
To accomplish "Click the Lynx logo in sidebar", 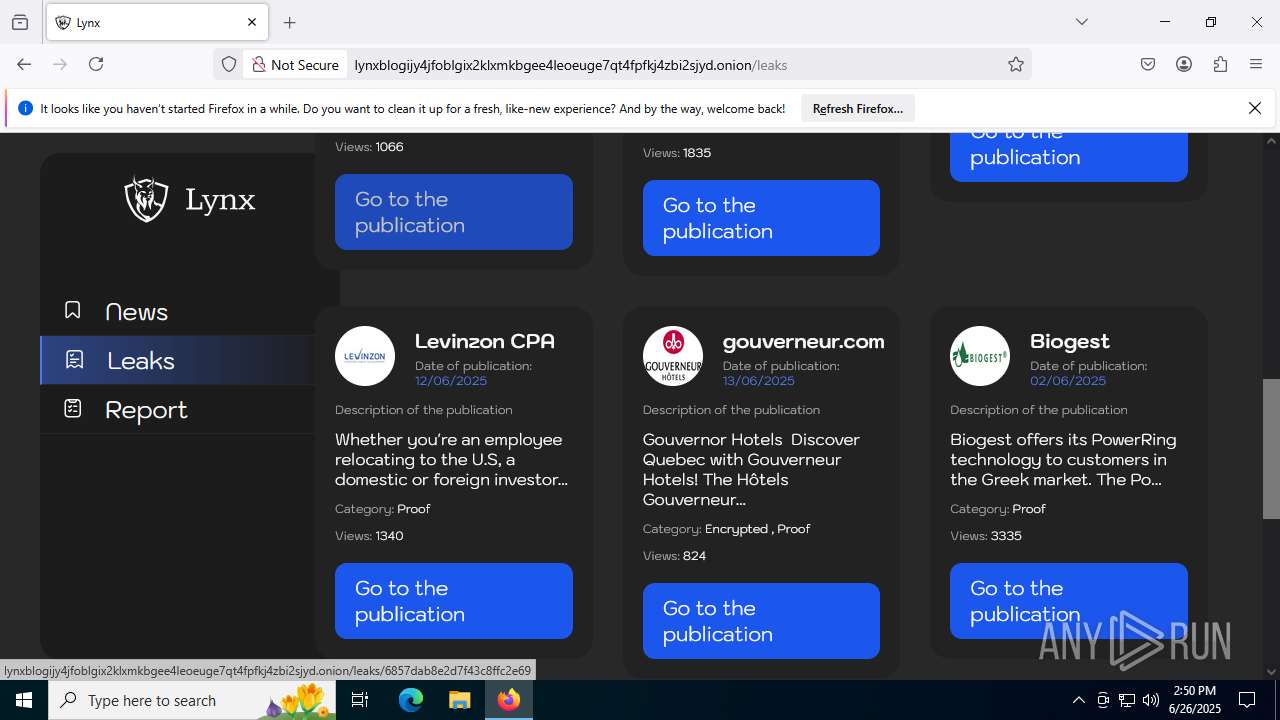I will pos(190,199).
